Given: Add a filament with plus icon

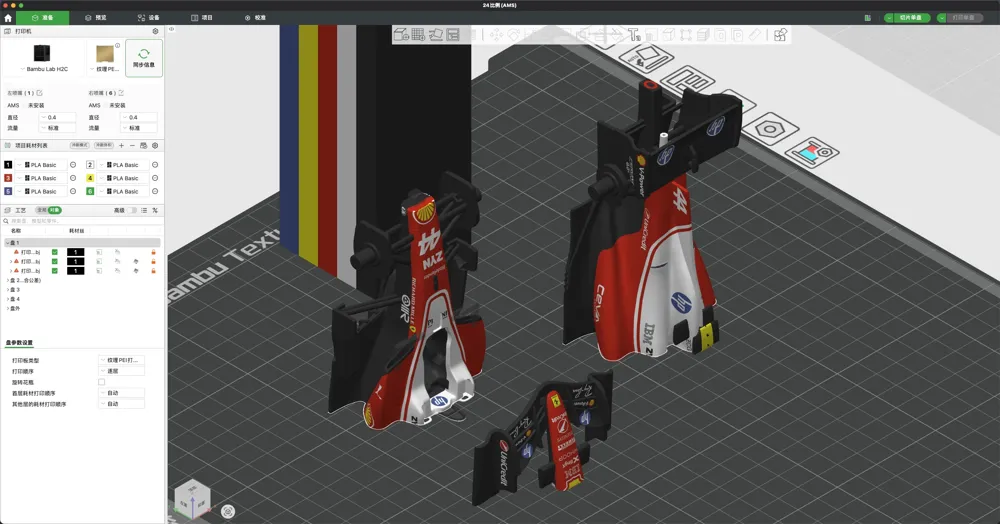Looking at the screenshot, I should [x=121, y=146].
